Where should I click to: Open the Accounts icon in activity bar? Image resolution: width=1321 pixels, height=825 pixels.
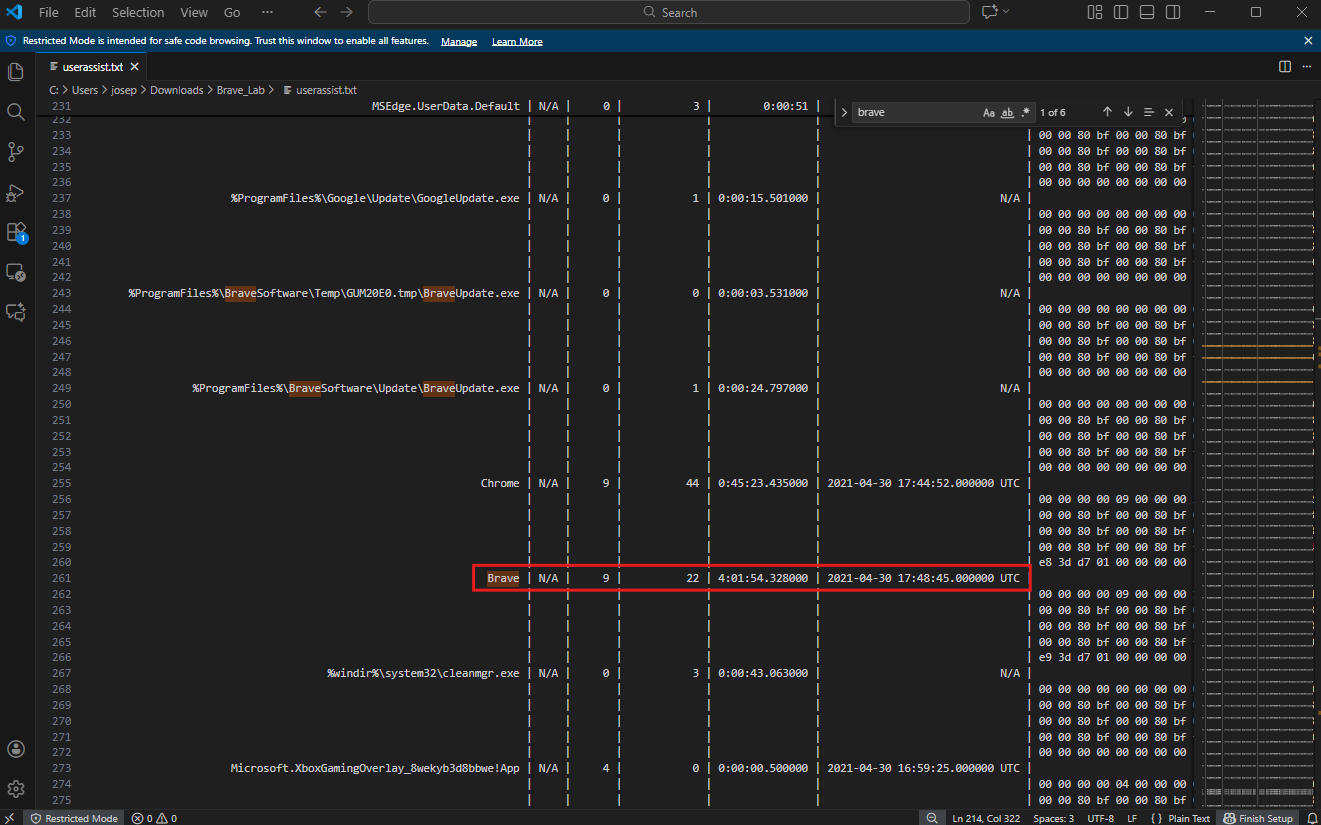click(16, 749)
